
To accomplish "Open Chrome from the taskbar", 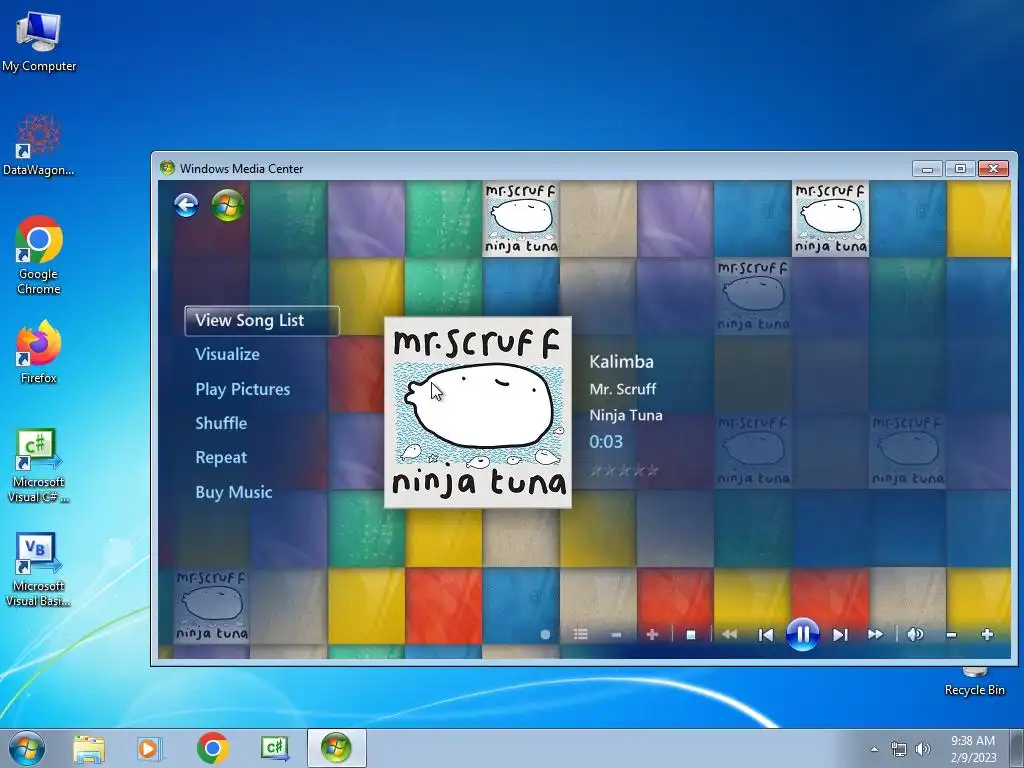I will point(212,748).
